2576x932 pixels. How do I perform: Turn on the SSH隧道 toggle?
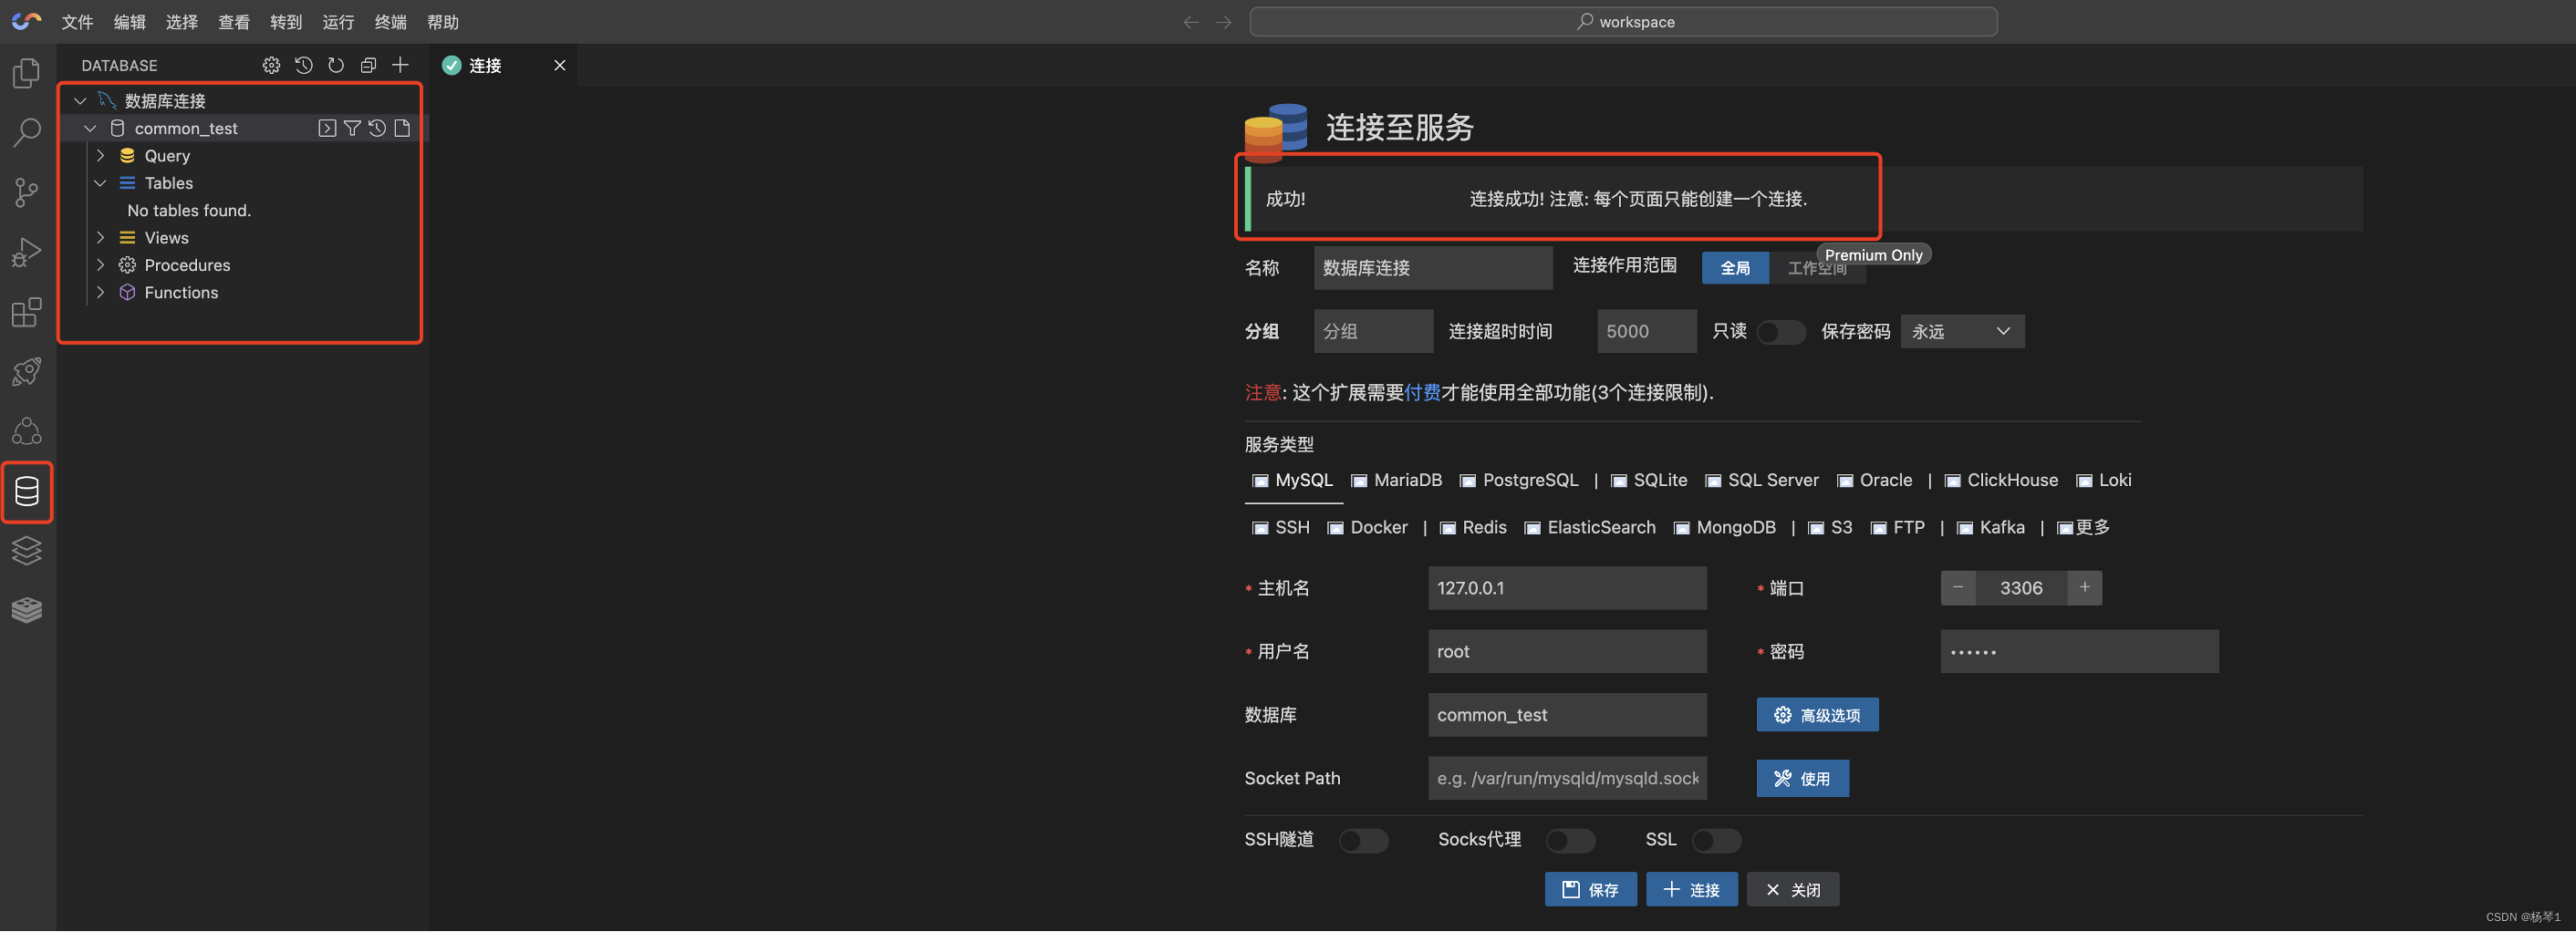(1363, 840)
